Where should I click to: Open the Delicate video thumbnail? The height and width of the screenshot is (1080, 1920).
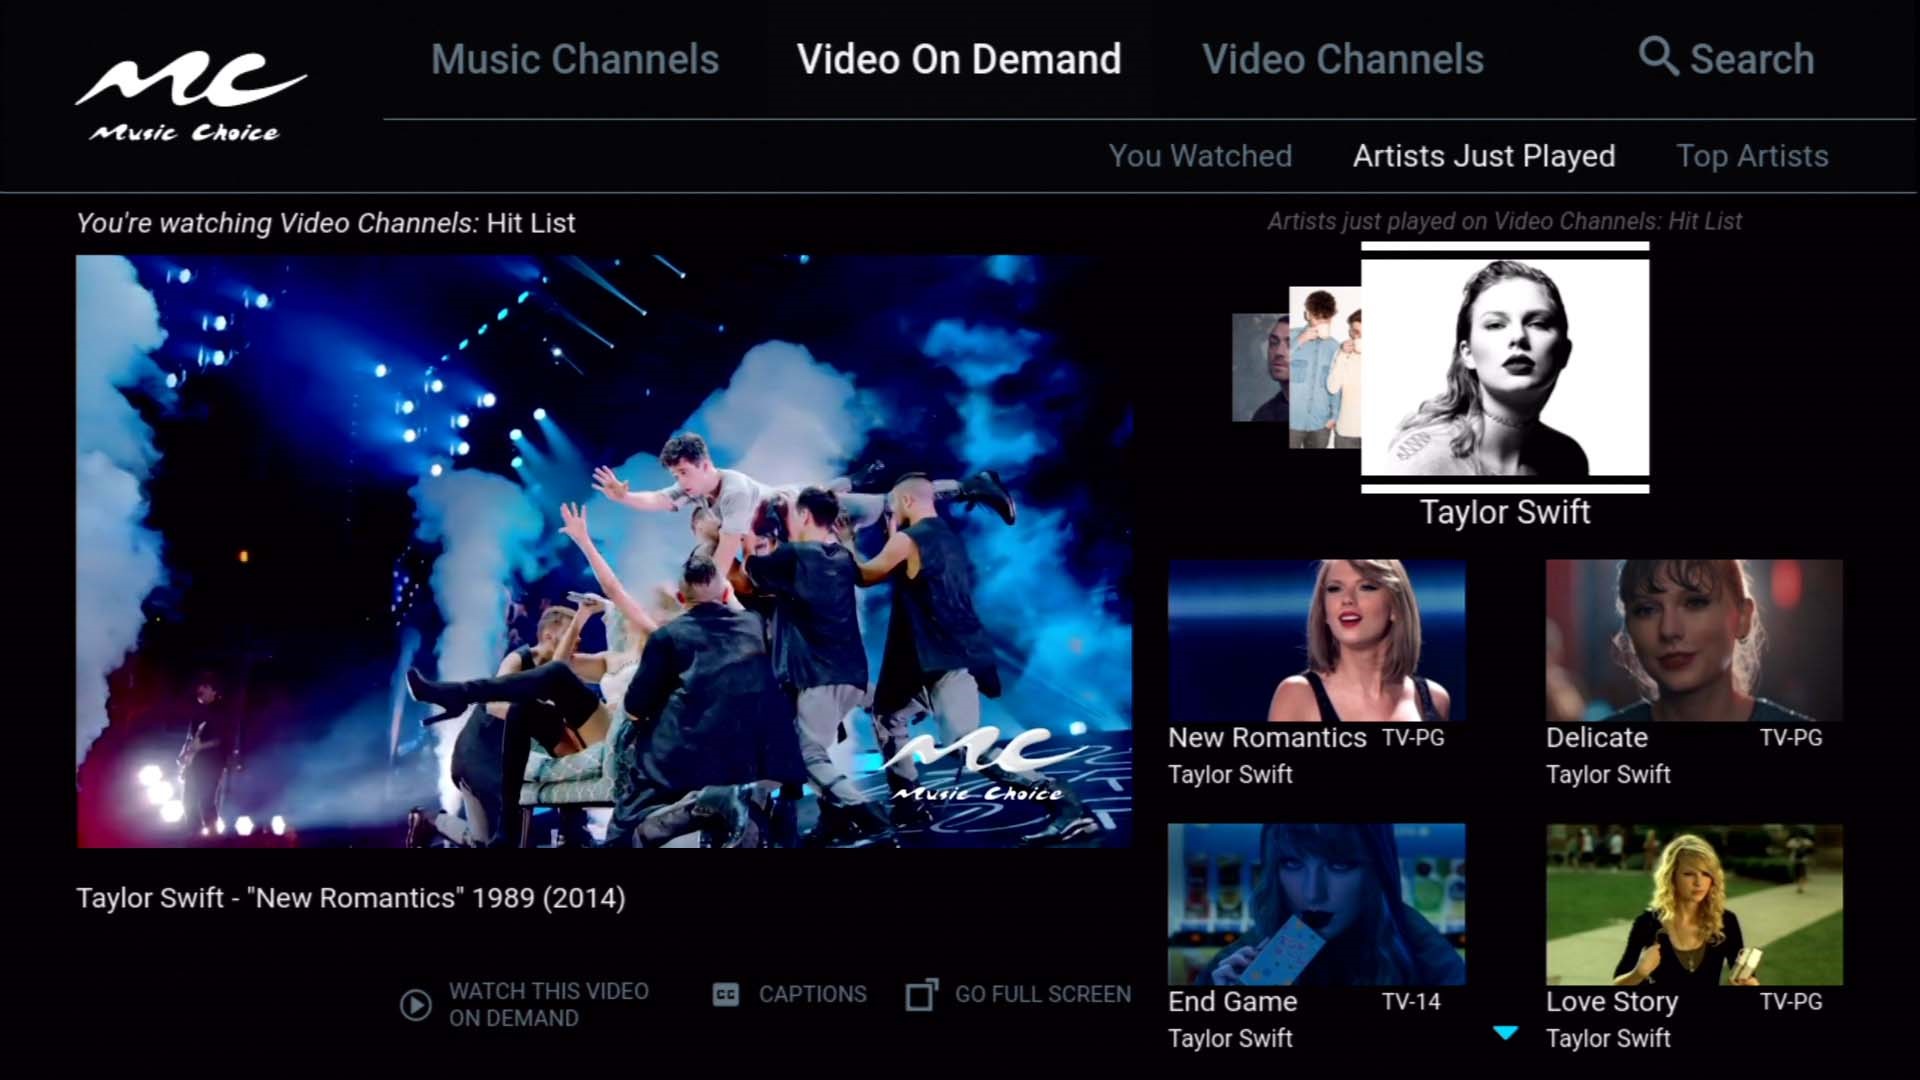[x=1694, y=640]
